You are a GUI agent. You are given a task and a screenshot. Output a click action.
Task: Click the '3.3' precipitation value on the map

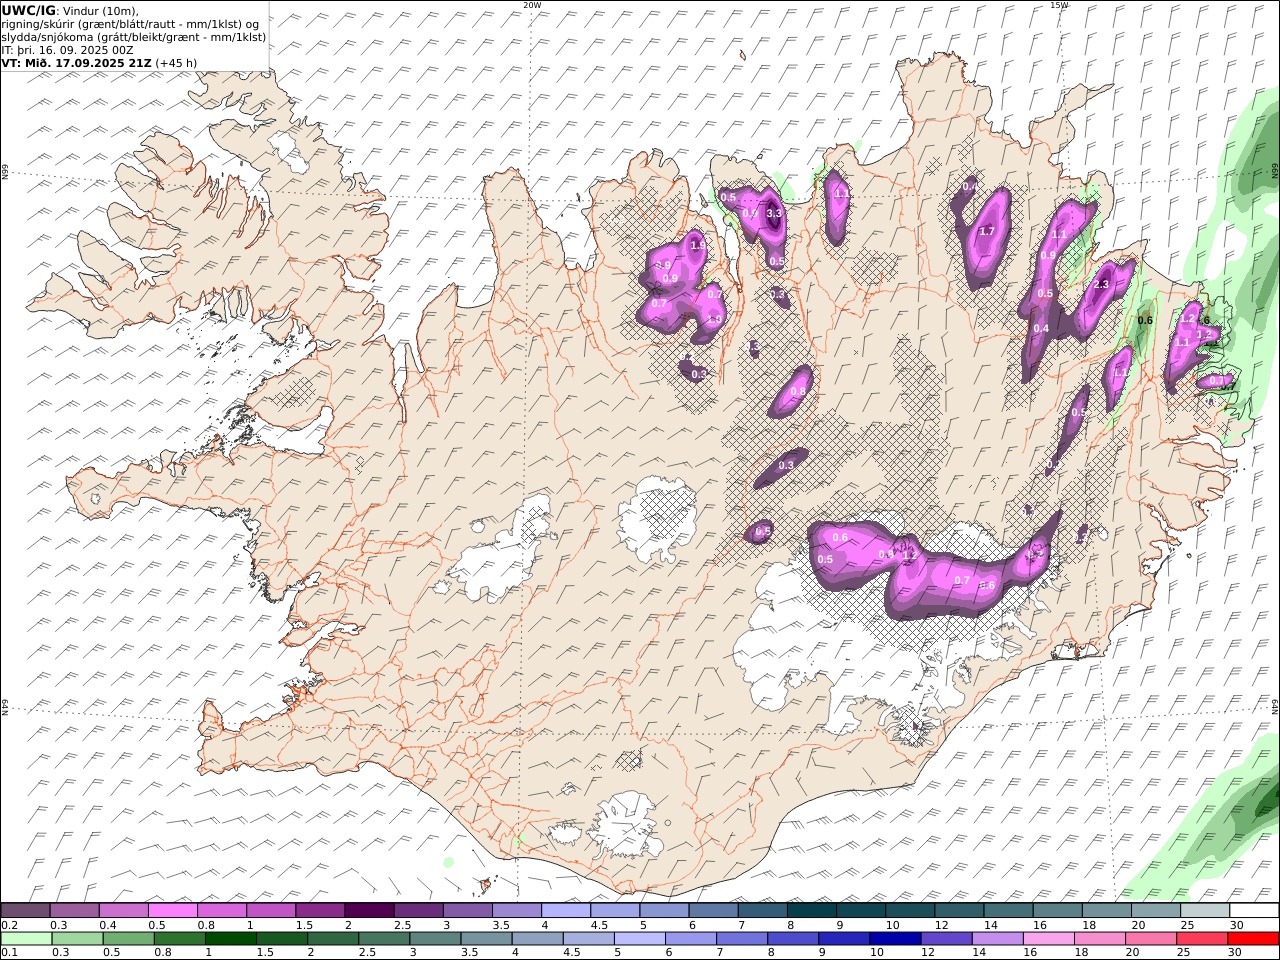[x=773, y=213]
